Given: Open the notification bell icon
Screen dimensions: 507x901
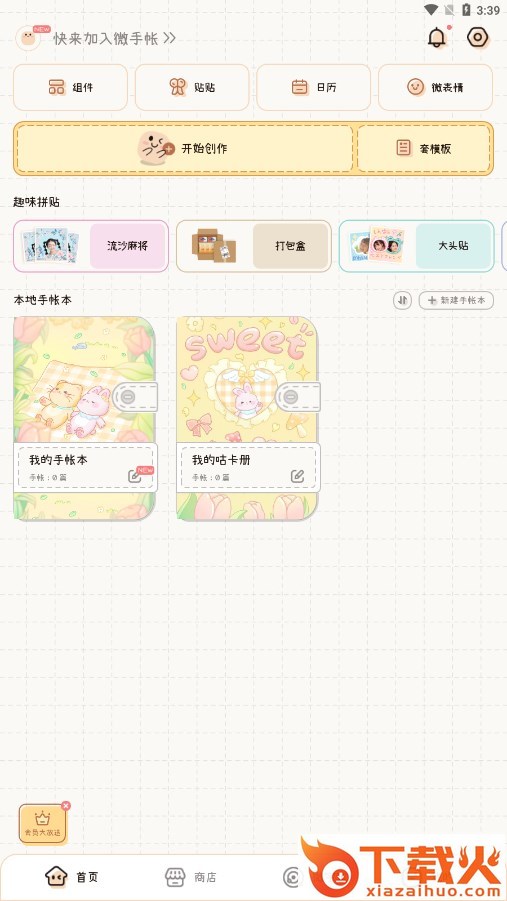Looking at the screenshot, I should (437, 38).
